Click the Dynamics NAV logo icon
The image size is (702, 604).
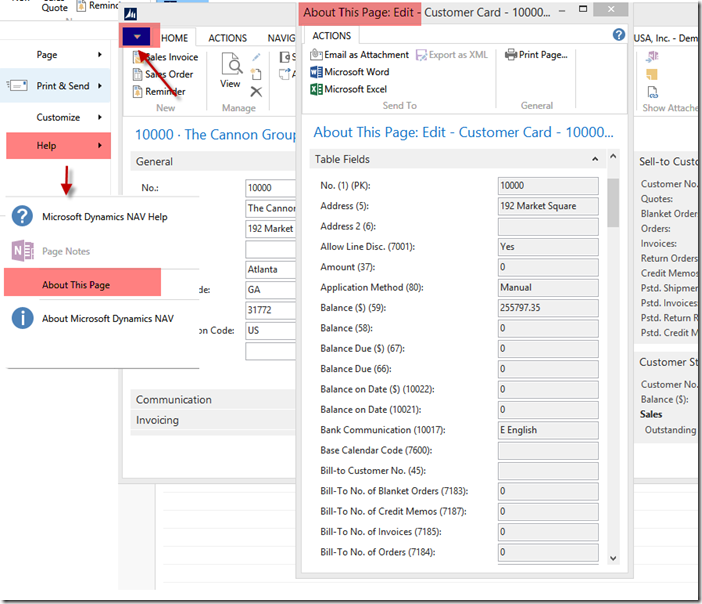coord(130,14)
